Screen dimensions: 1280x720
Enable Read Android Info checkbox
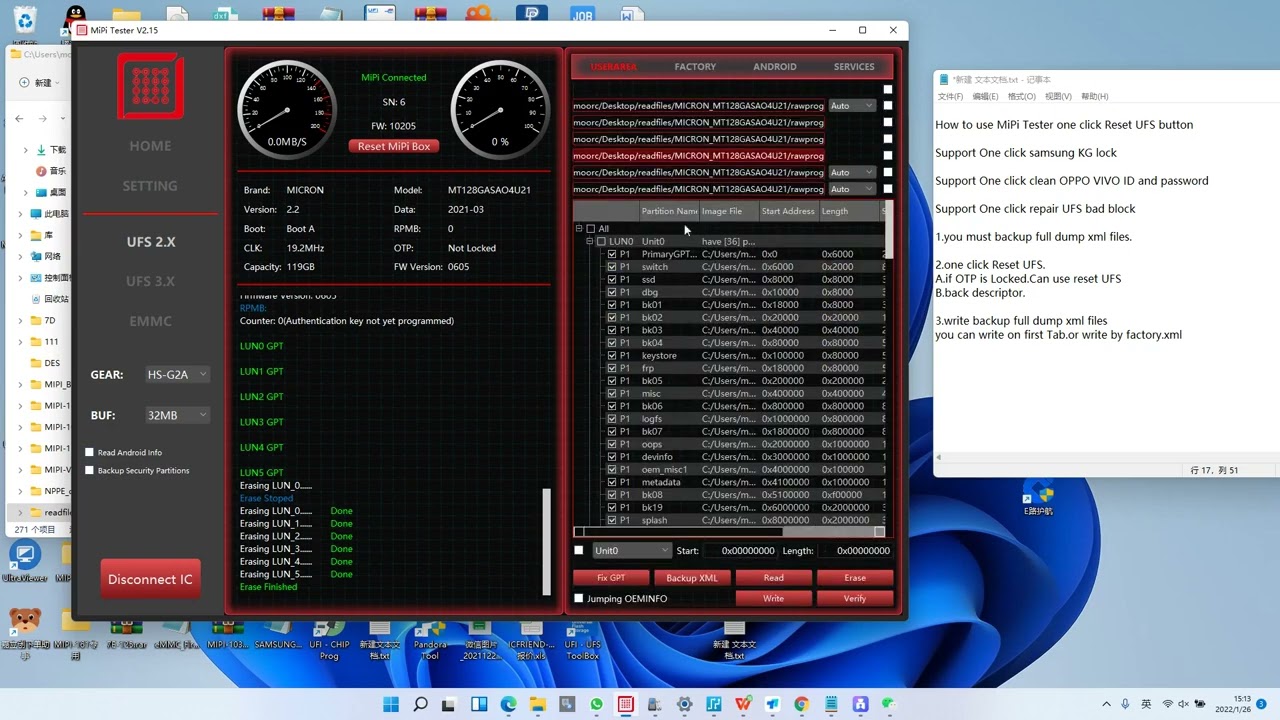(x=90, y=452)
